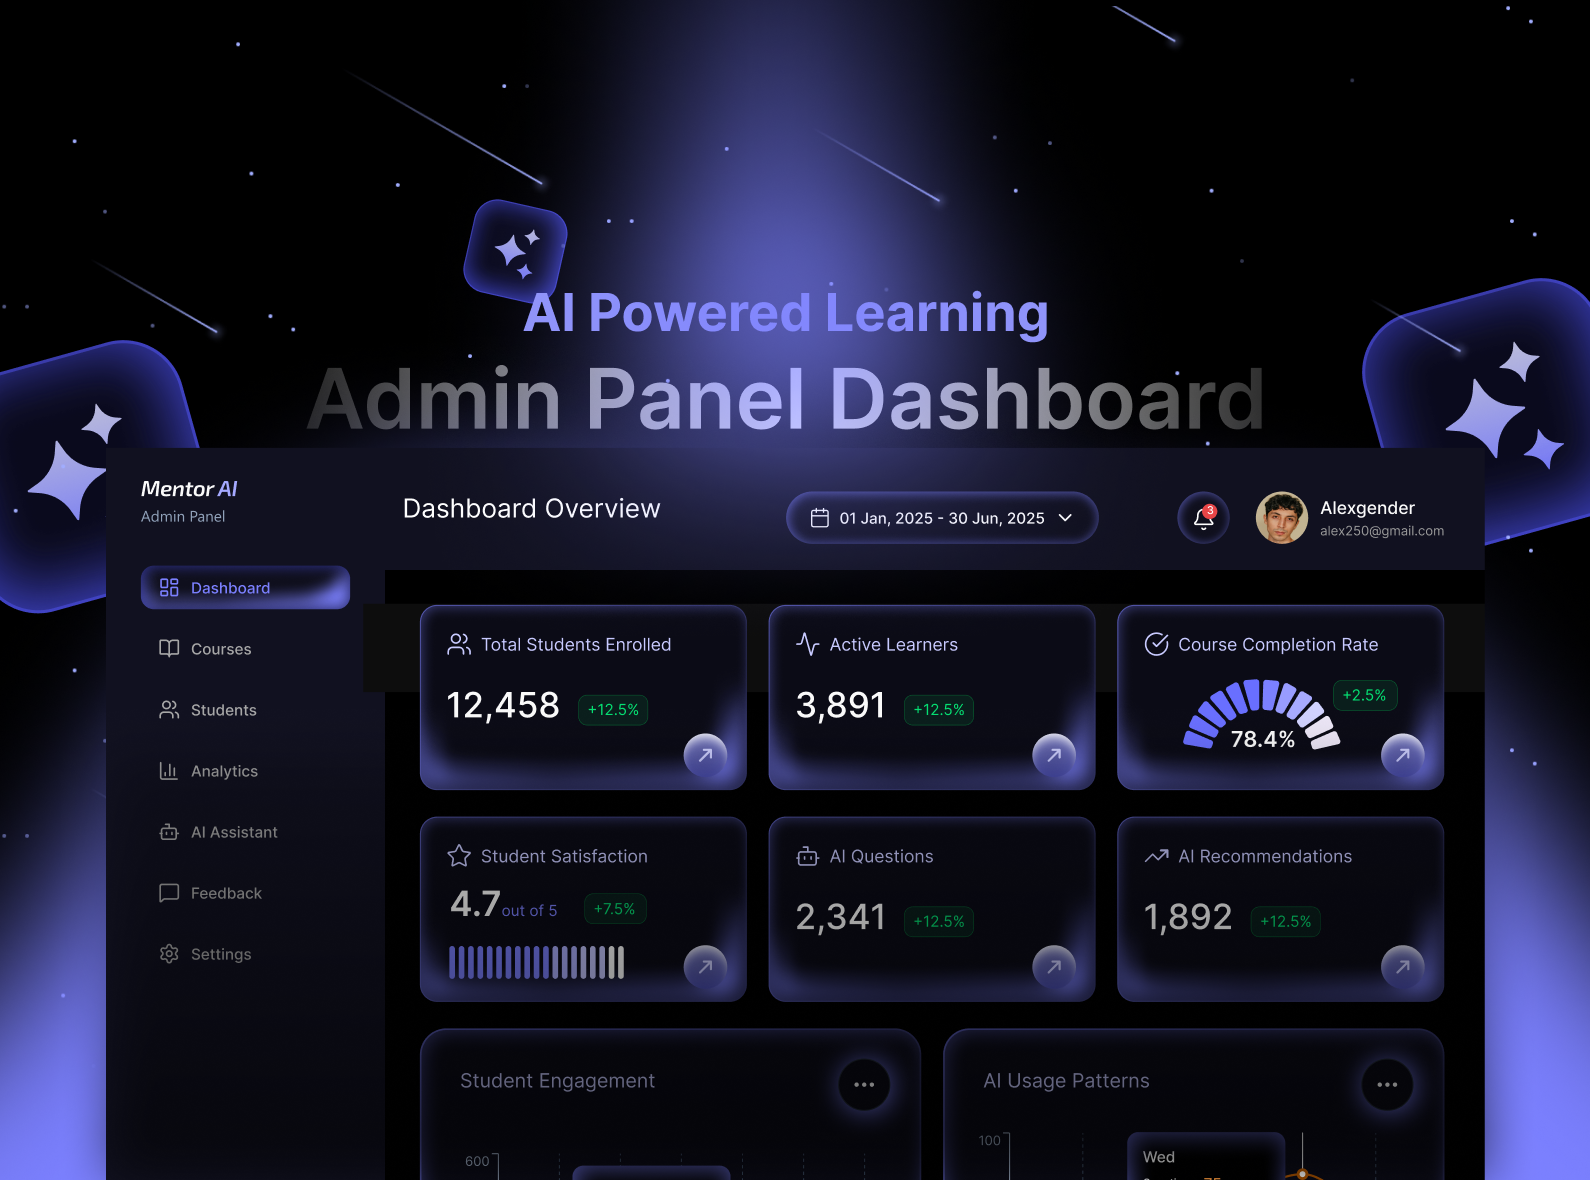The height and width of the screenshot is (1180, 1590).
Task: Open Student Engagement more options menu
Action: tap(864, 1085)
